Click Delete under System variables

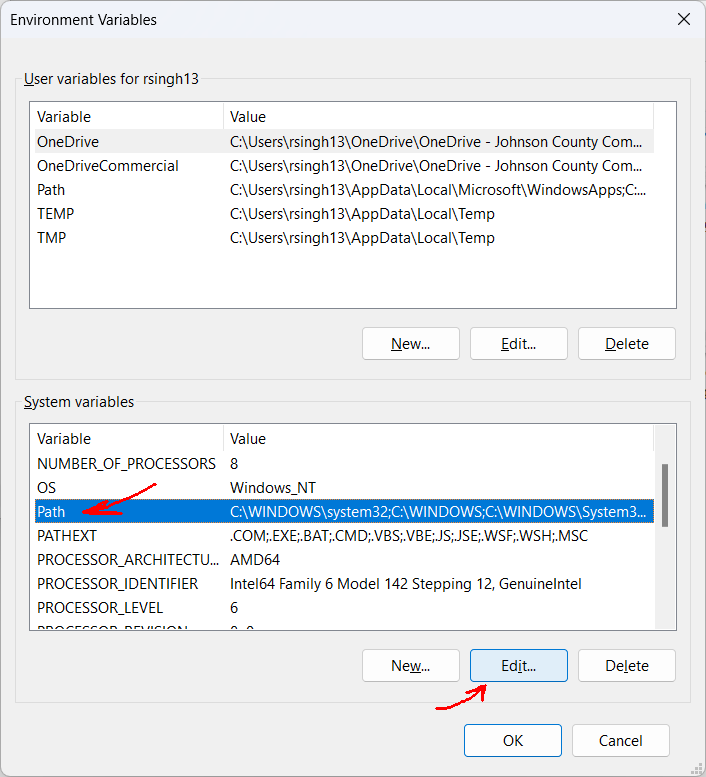click(x=627, y=666)
